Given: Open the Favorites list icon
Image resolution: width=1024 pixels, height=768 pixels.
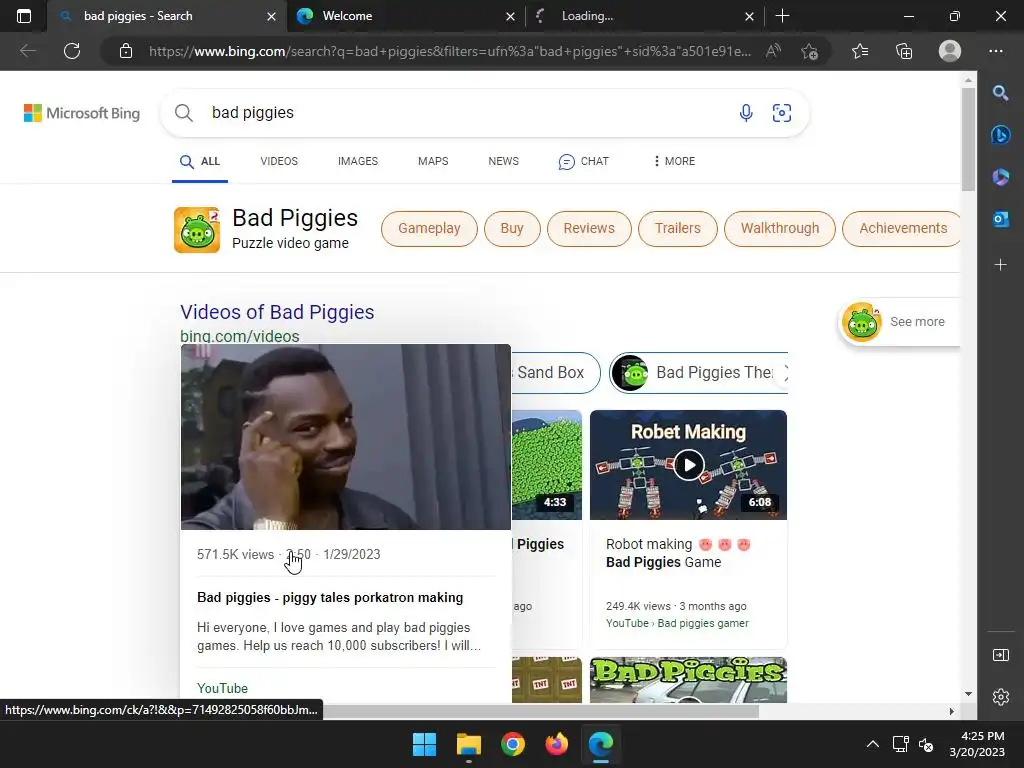Looking at the screenshot, I should 860,51.
